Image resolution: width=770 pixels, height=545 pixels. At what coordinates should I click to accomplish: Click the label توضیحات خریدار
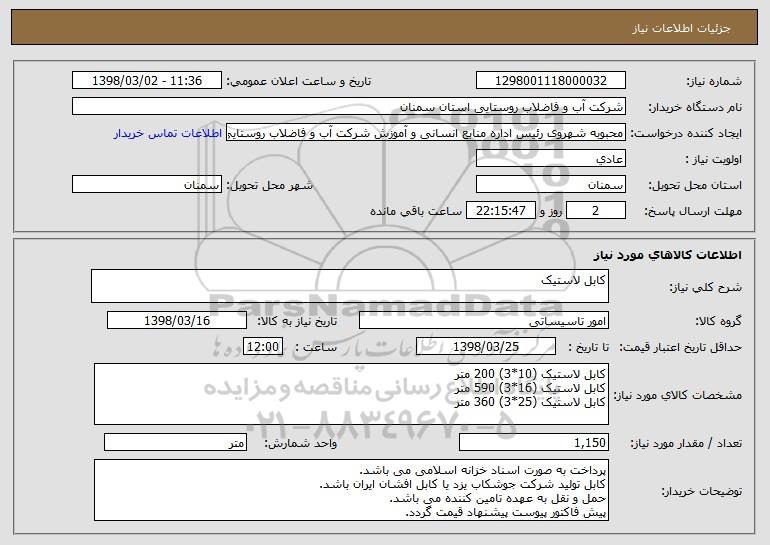[x=702, y=491]
